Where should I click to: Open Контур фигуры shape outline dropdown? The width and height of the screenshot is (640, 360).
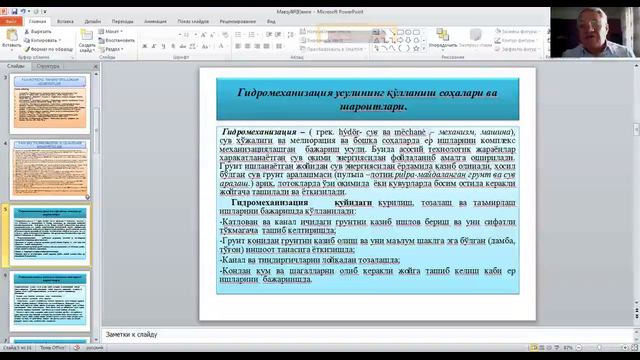516,40
